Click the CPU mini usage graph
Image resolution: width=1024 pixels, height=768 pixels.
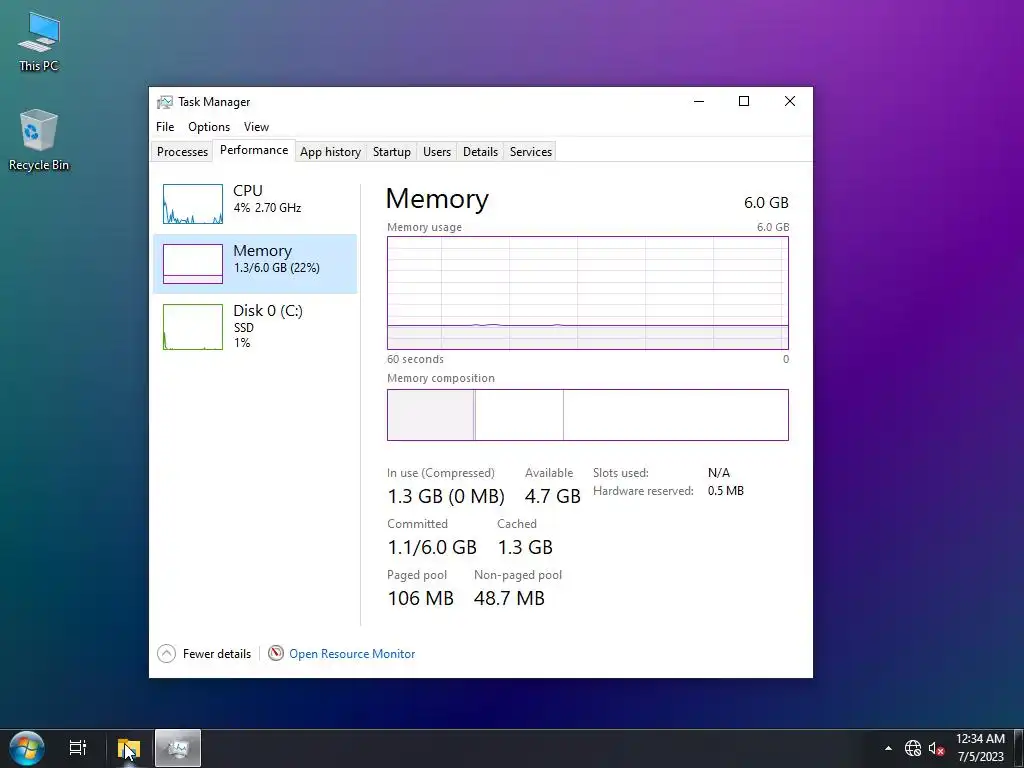coord(193,204)
